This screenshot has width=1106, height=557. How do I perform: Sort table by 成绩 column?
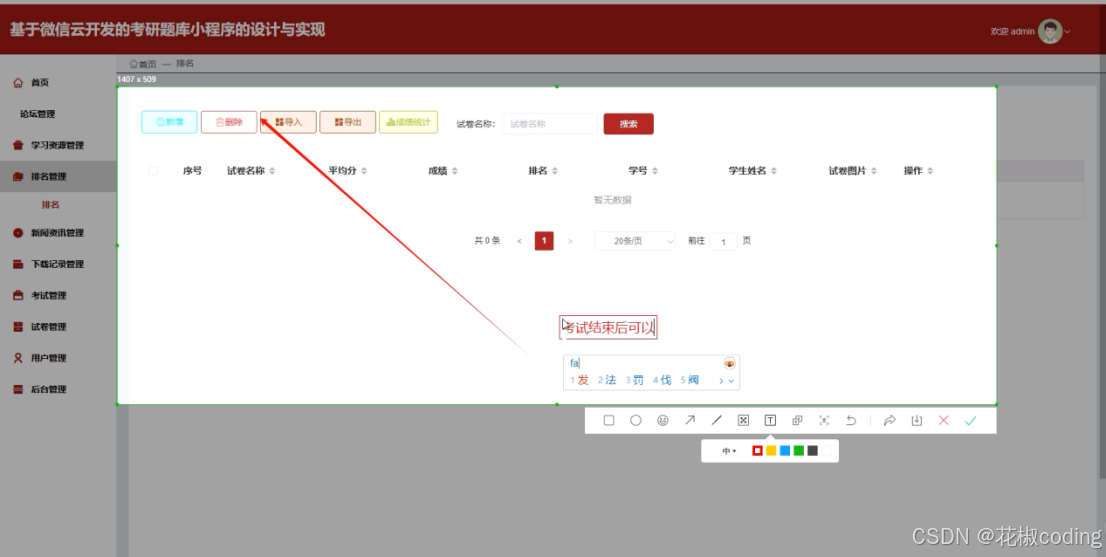[x=455, y=171]
